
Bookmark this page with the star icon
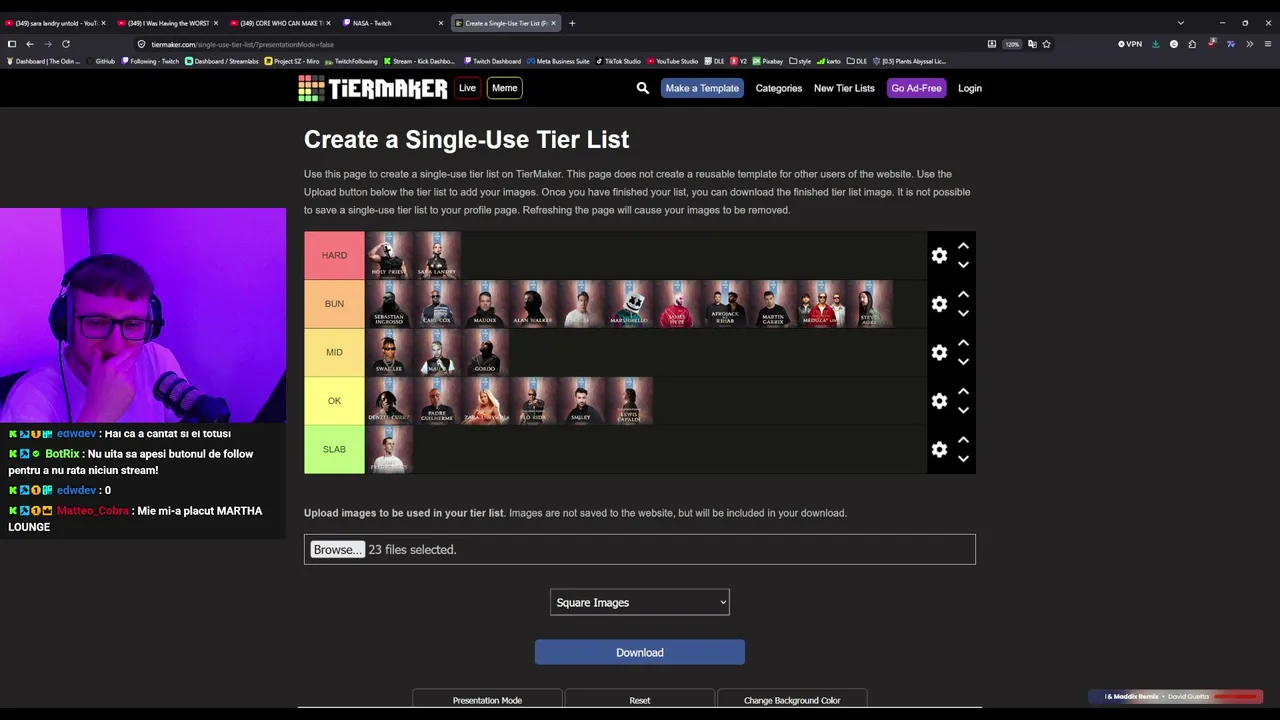(1046, 44)
